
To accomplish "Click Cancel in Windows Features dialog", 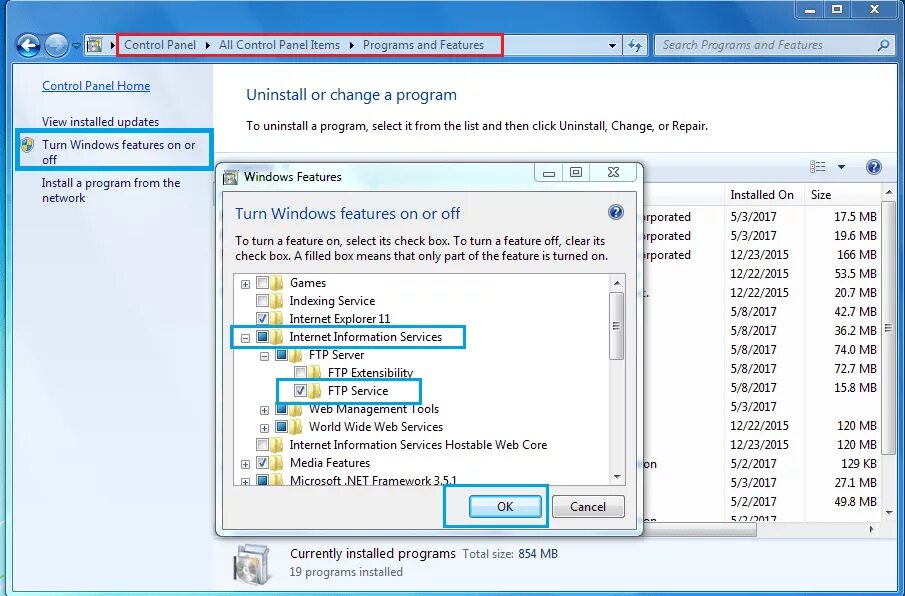I will (x=588, y=507).
